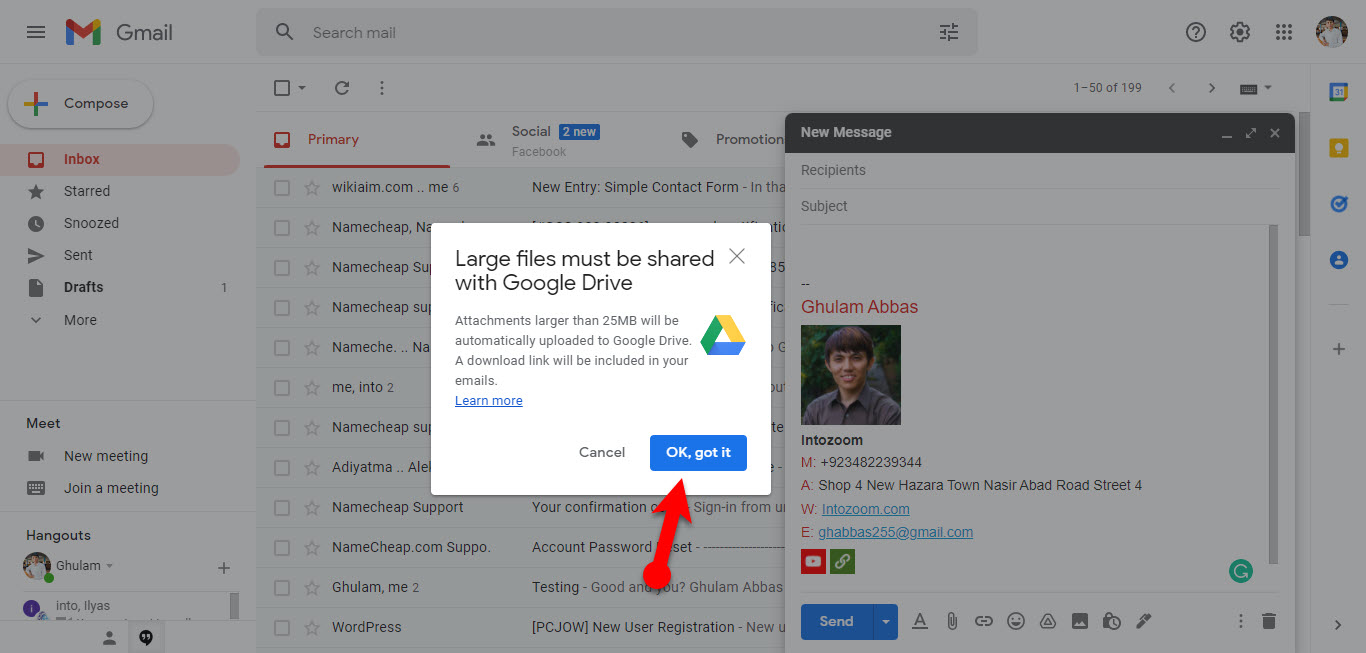Insert a link in the new message

point(984,621)
